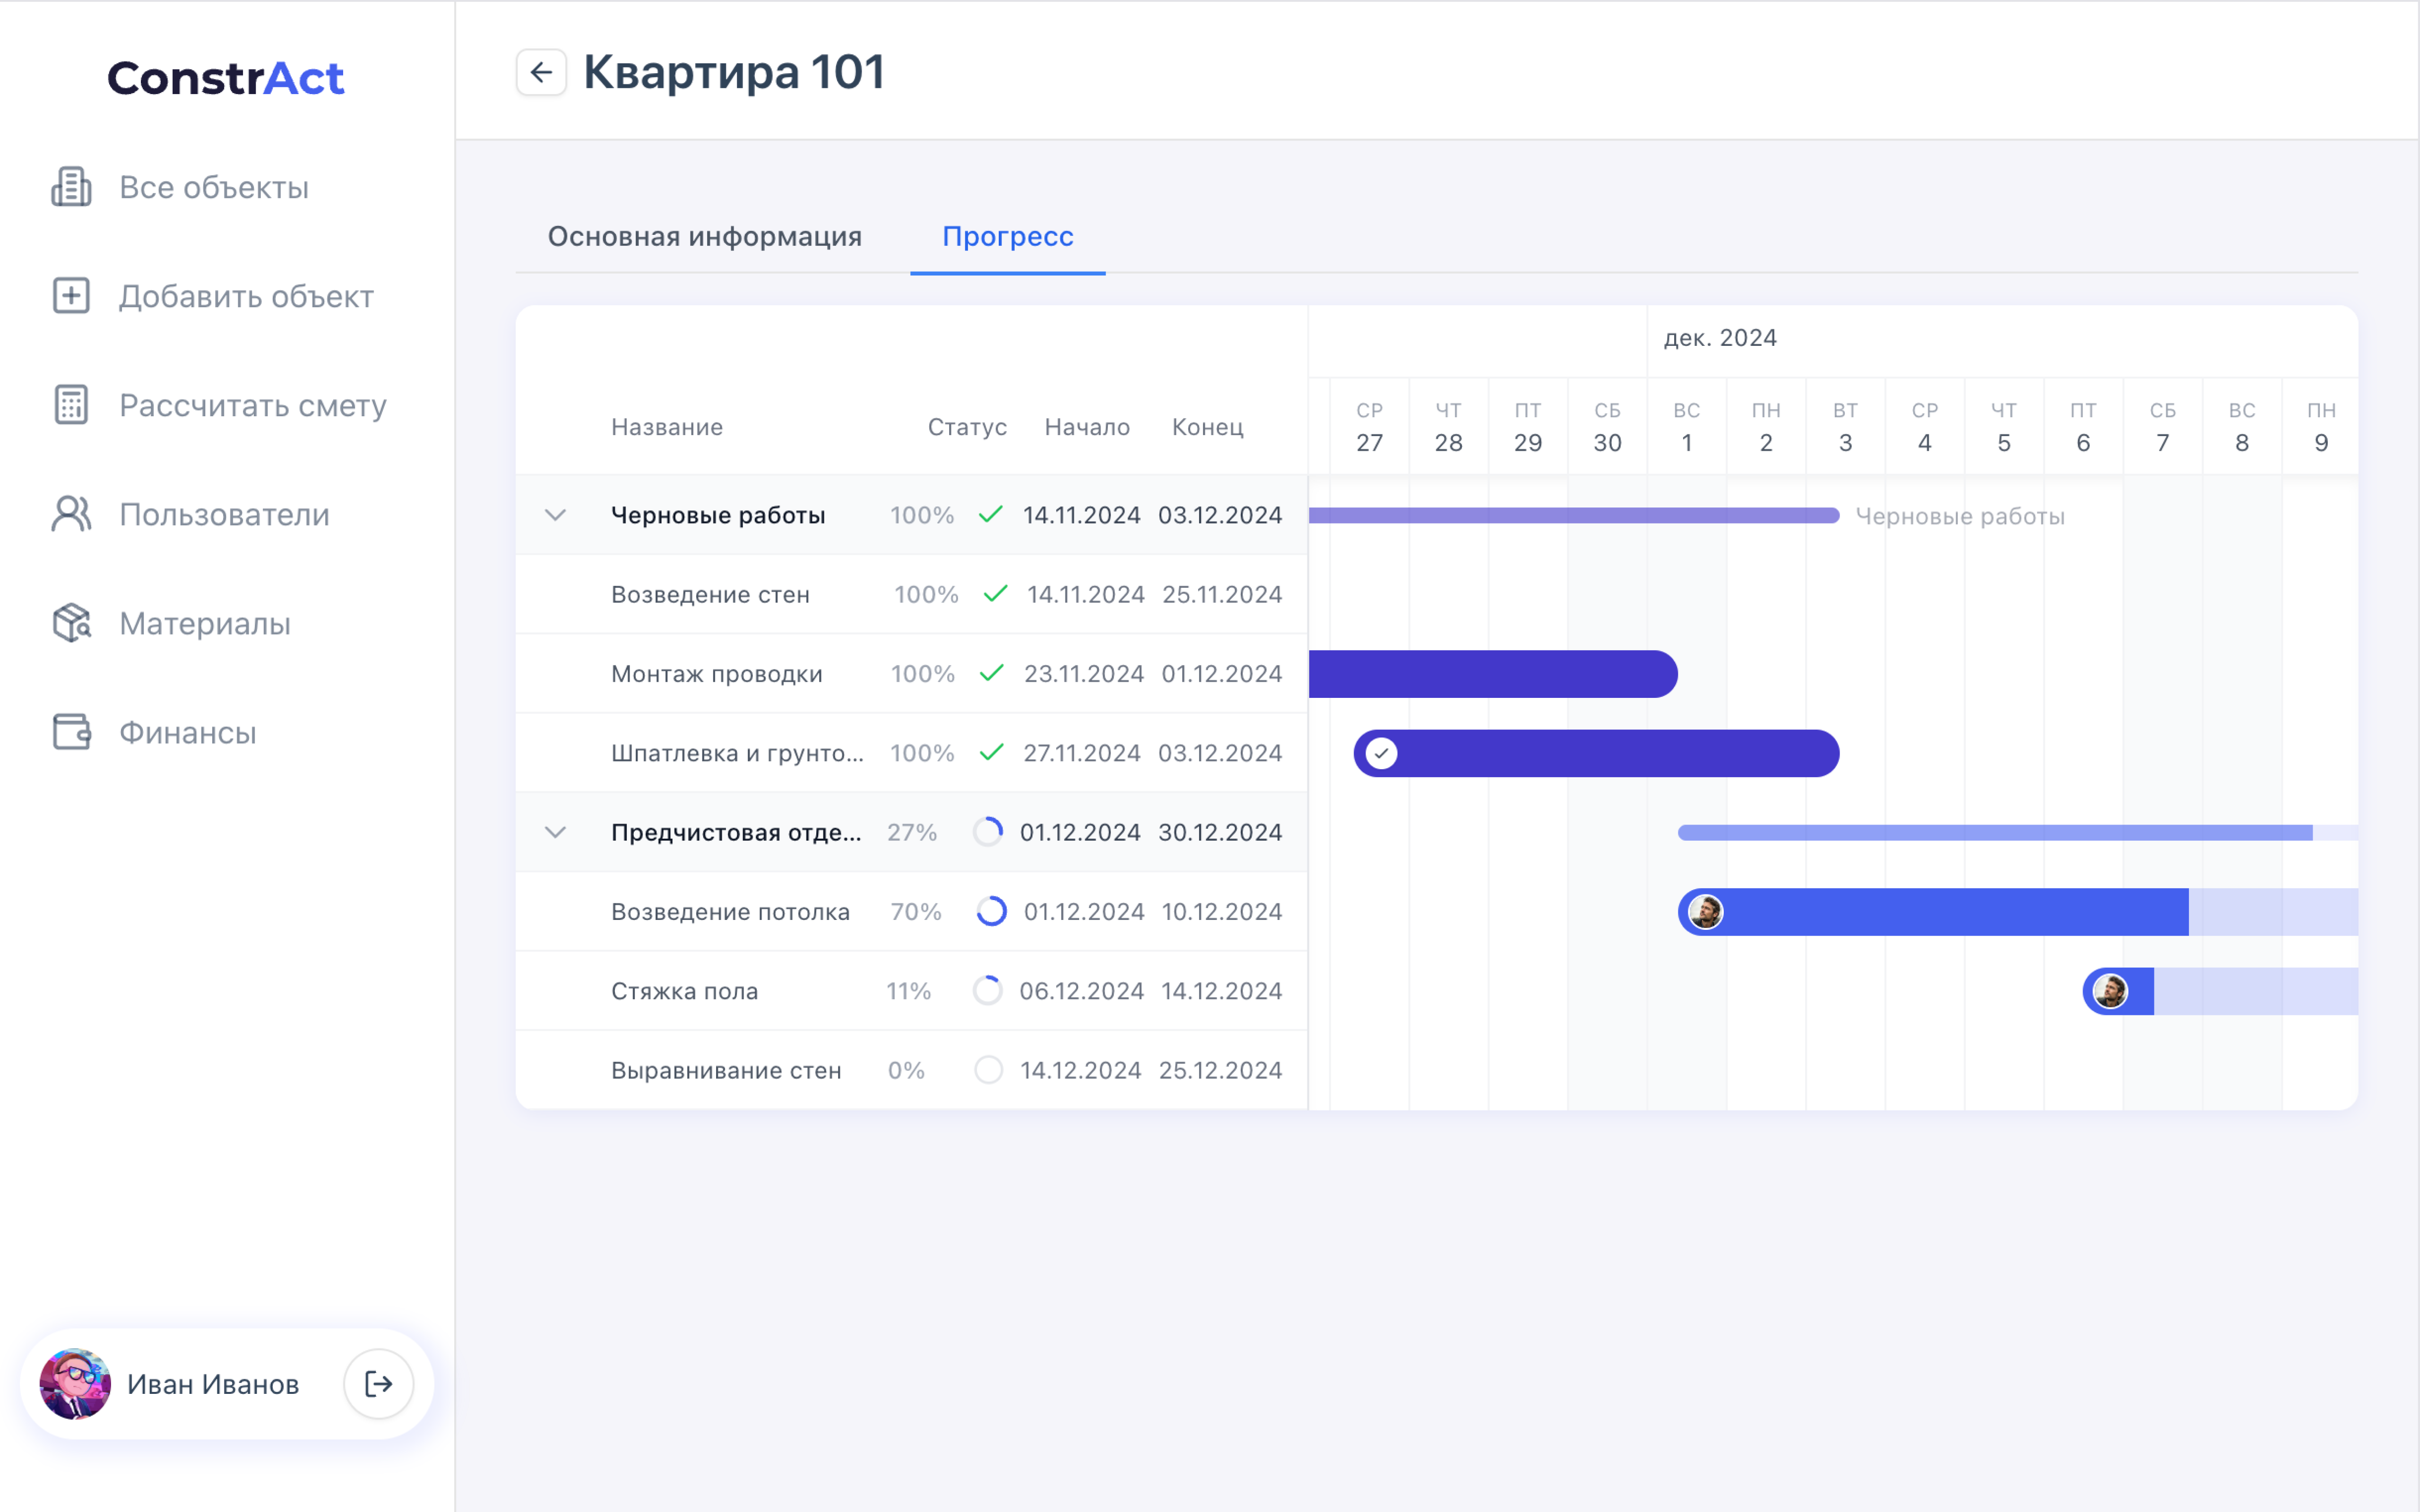Click the Статус column header
This screenshot has width=2420, height=1512.
967,427
